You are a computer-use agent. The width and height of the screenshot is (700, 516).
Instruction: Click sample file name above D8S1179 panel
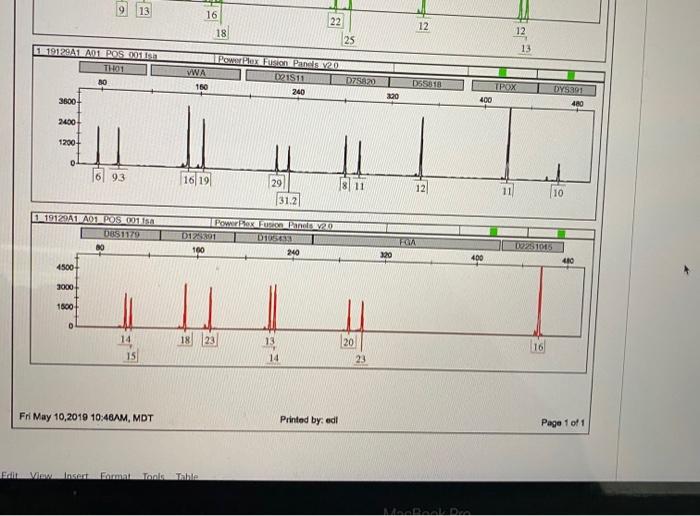pyautogui.click(x=95, y=220)
